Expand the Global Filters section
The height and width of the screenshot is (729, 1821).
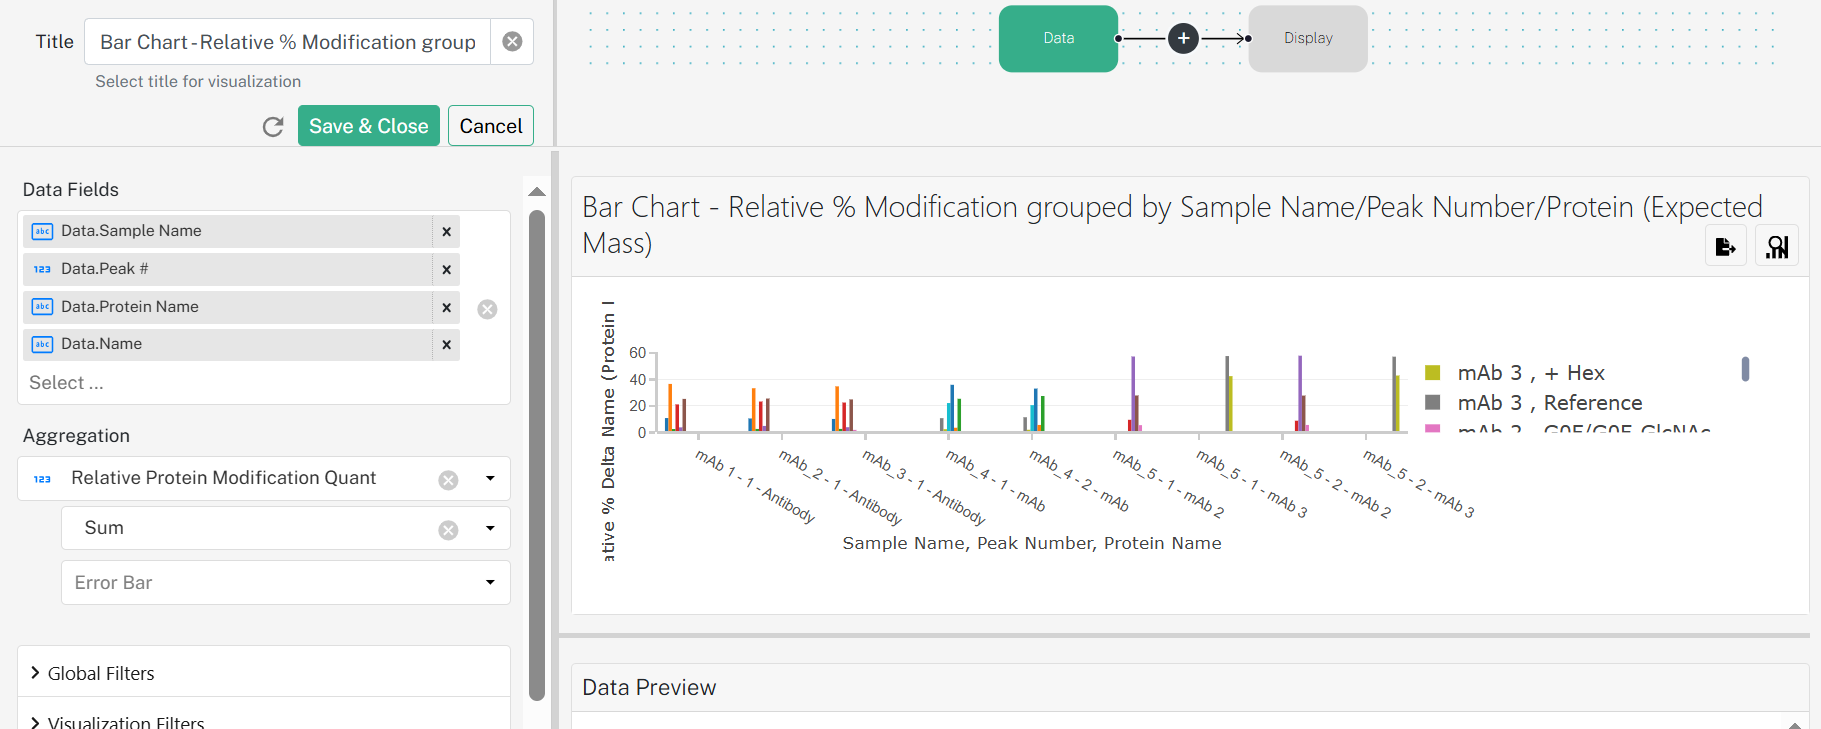pos(264,673)
